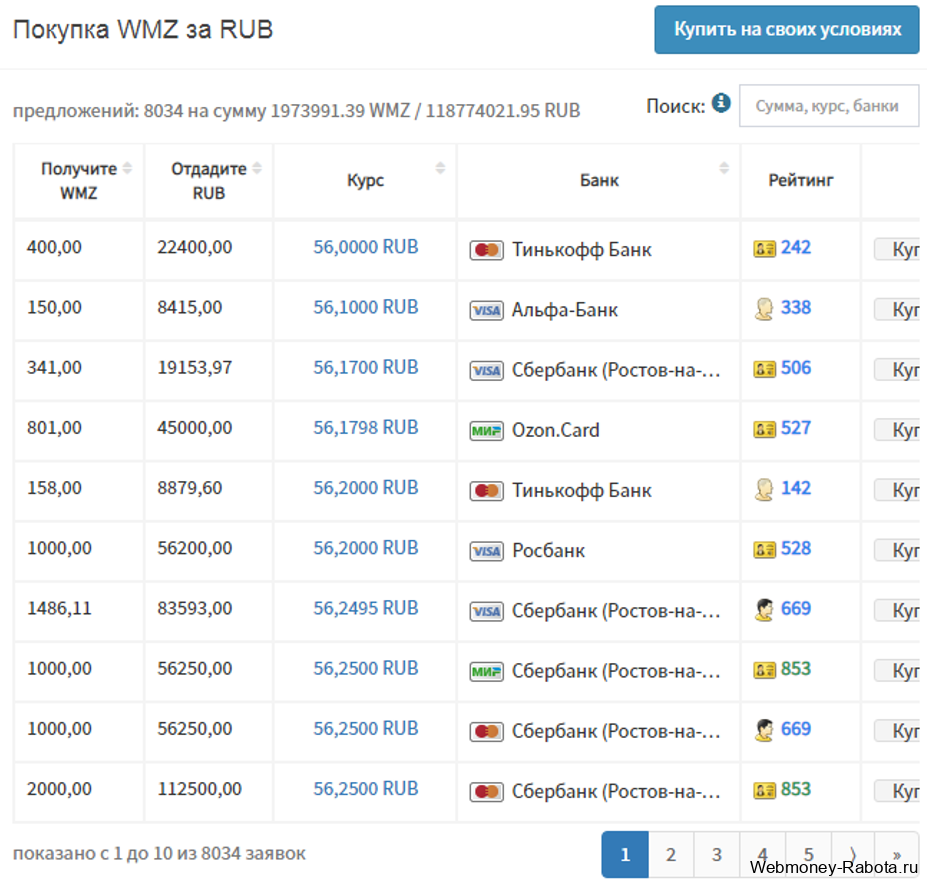Focus the Сумма, курс, банки search field
This screenshot has height=885, width=927.
pyautogui.click(x=829, y=106)
